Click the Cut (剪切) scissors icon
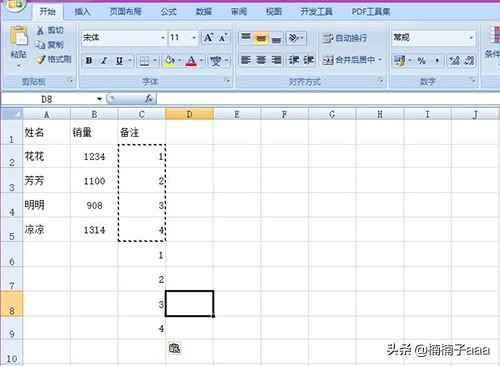Screen dimensions: 500x366 (x=40, y=31)
